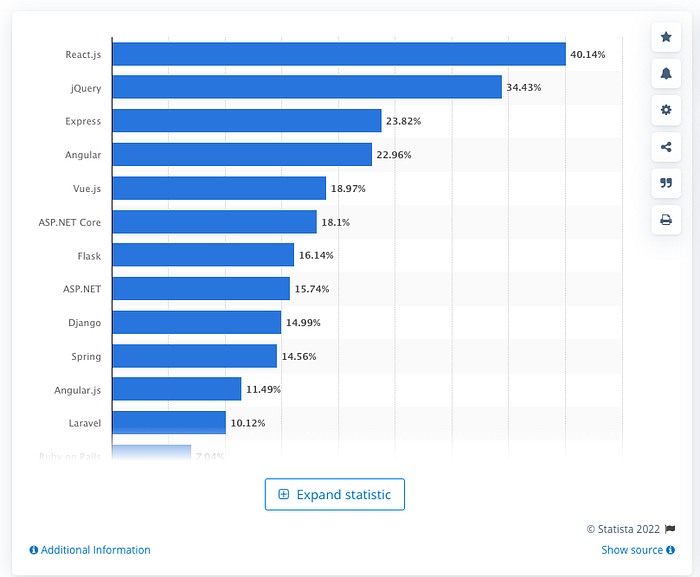Click the Django bar

point(197,322)
